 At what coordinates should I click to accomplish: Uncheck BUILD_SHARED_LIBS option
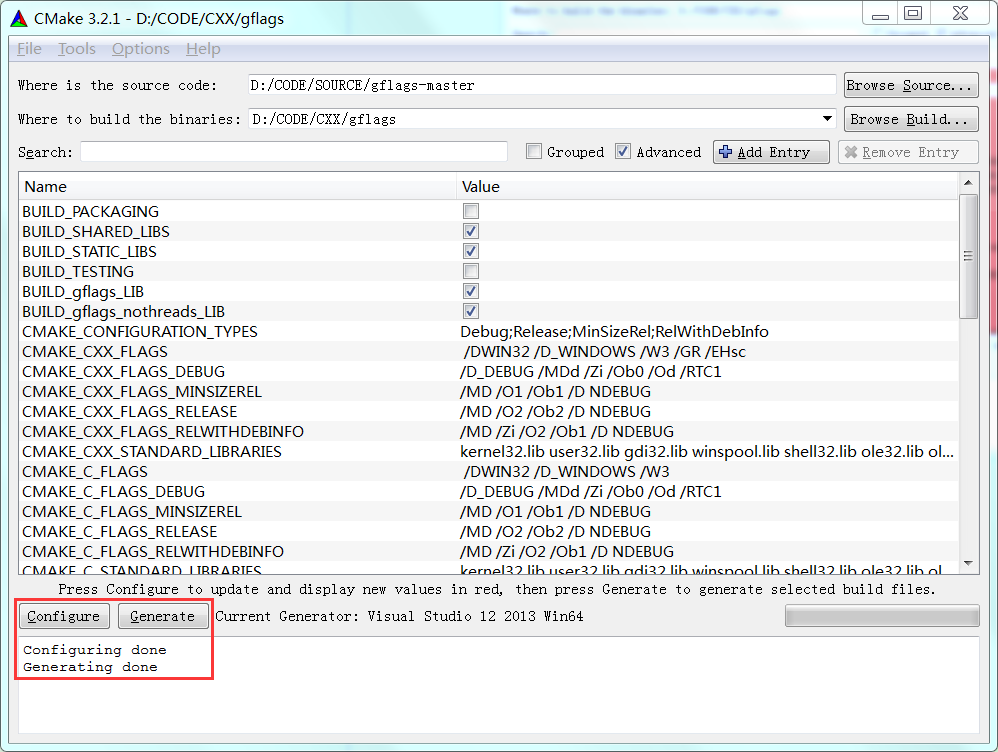[471, 231]
